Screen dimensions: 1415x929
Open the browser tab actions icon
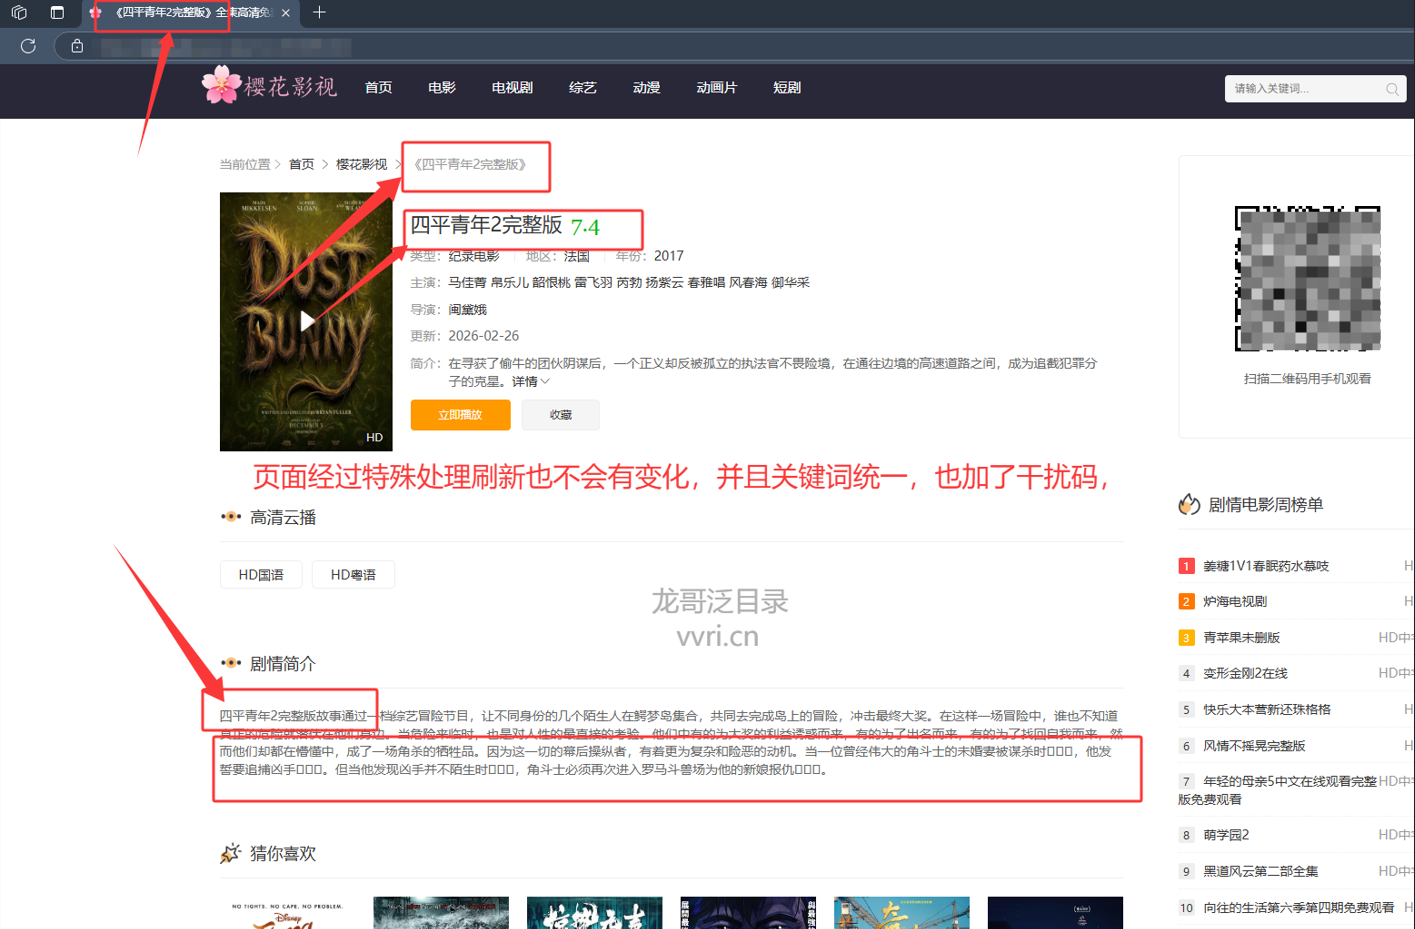point(19,13)
